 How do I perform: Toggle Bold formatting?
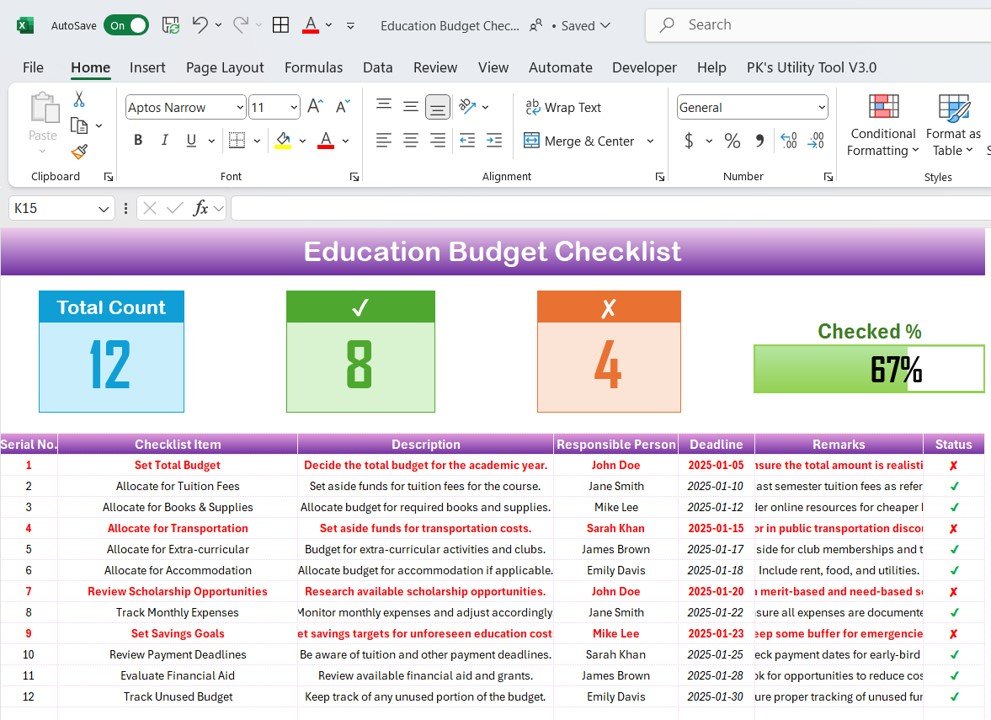138,141
